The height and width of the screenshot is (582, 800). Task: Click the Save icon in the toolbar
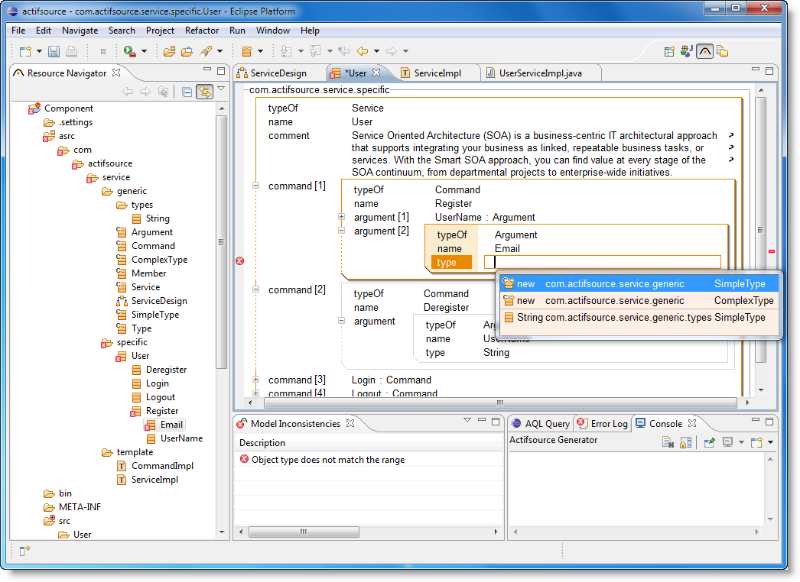(x=54, y=51)
